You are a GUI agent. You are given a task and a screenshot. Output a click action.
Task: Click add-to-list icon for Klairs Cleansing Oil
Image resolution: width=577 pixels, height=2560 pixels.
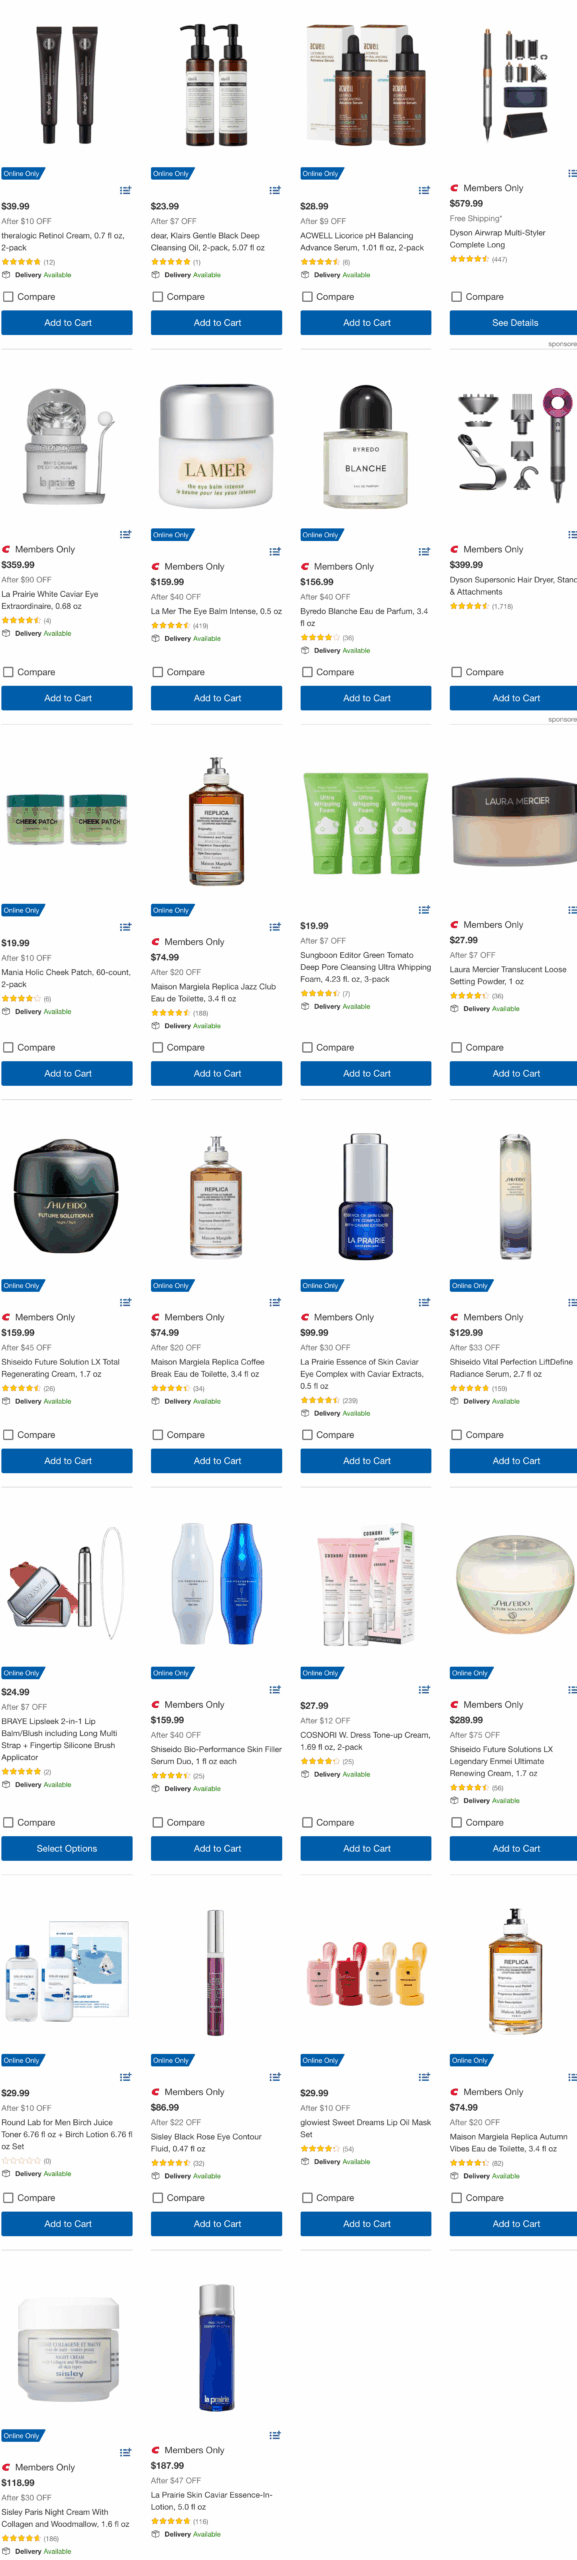pos(275,190)
